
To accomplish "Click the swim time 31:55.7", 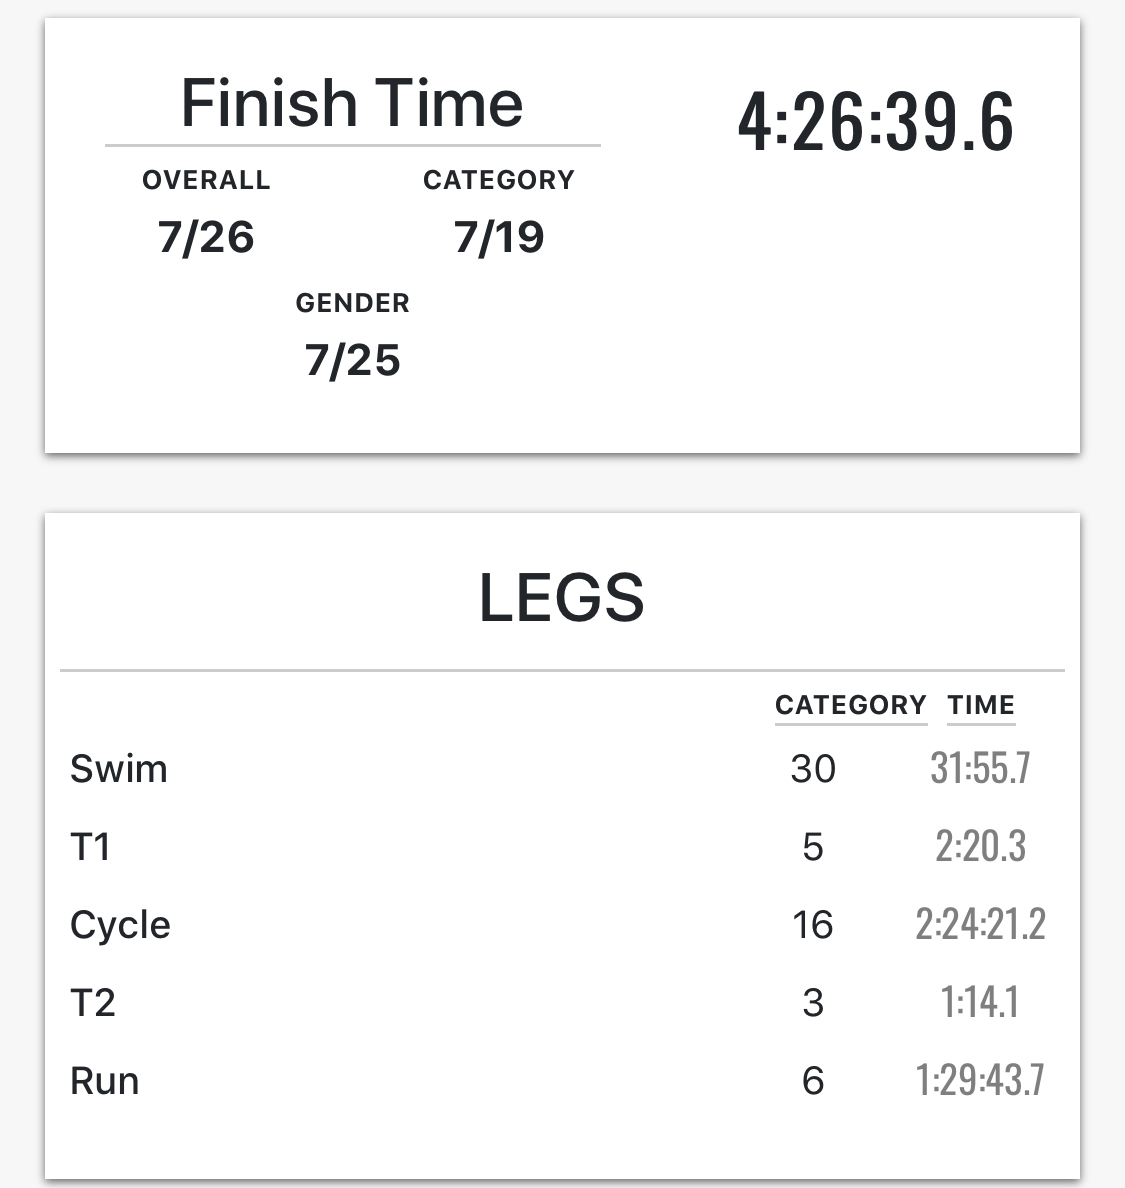I will [980, 768].
